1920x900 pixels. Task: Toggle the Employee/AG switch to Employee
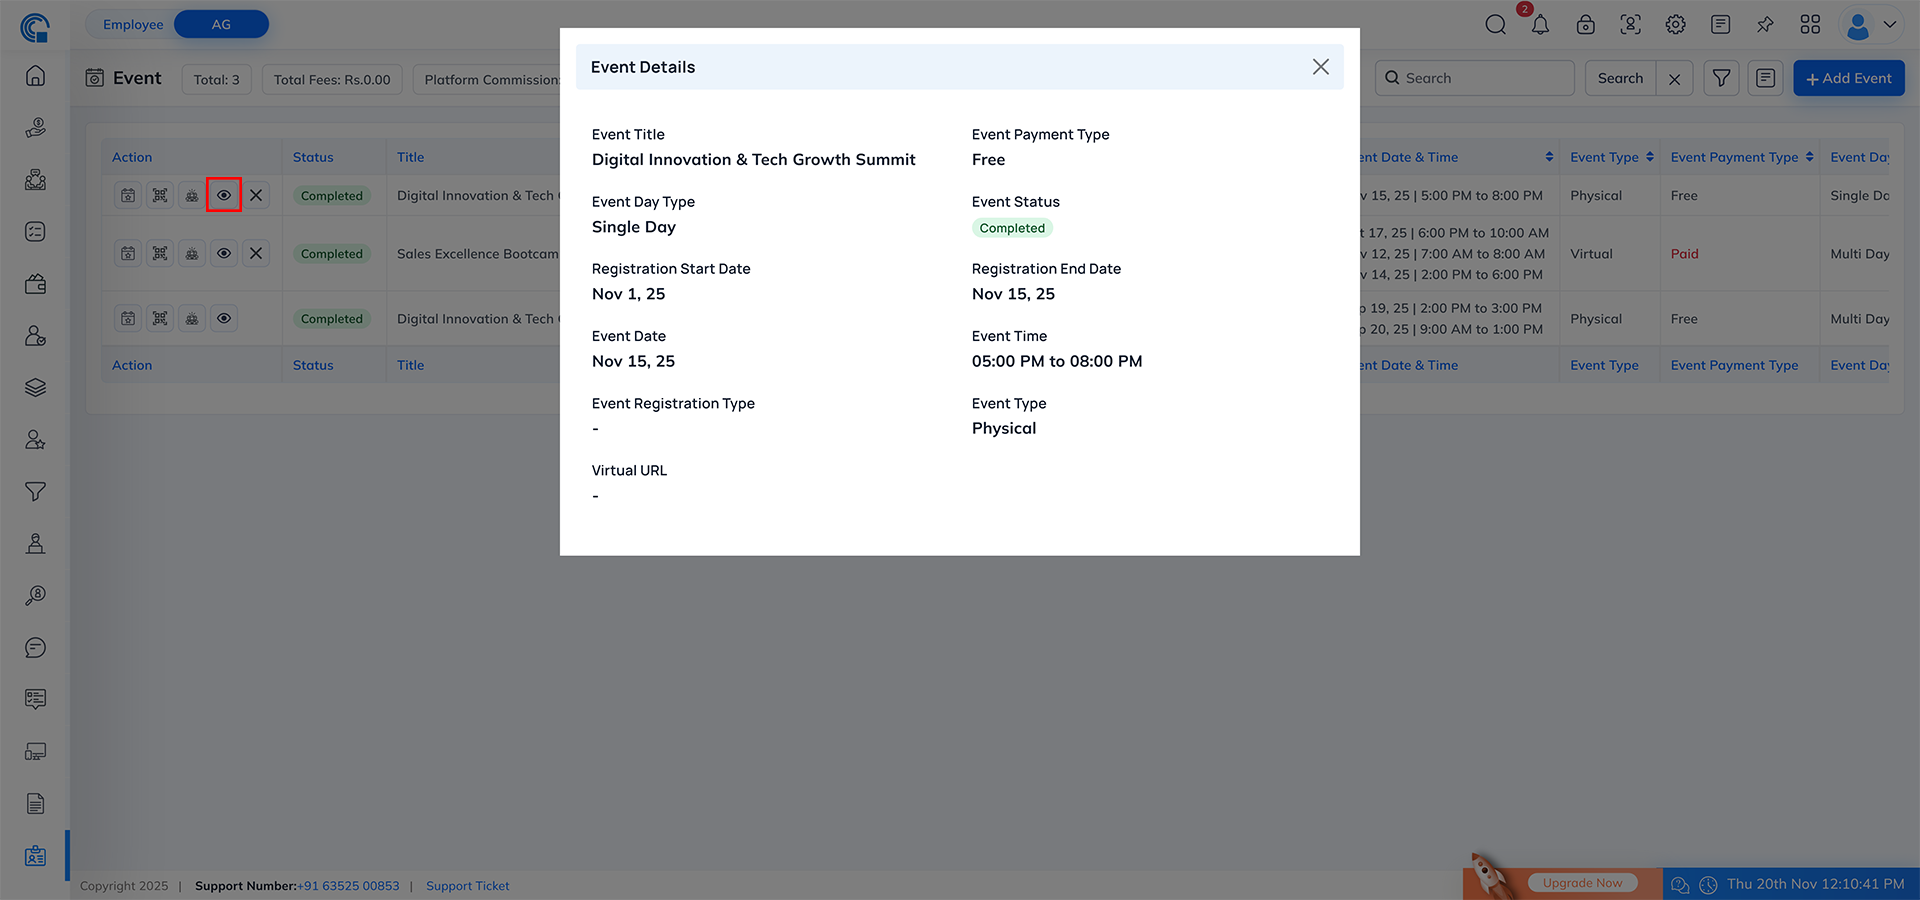[132, 23]
